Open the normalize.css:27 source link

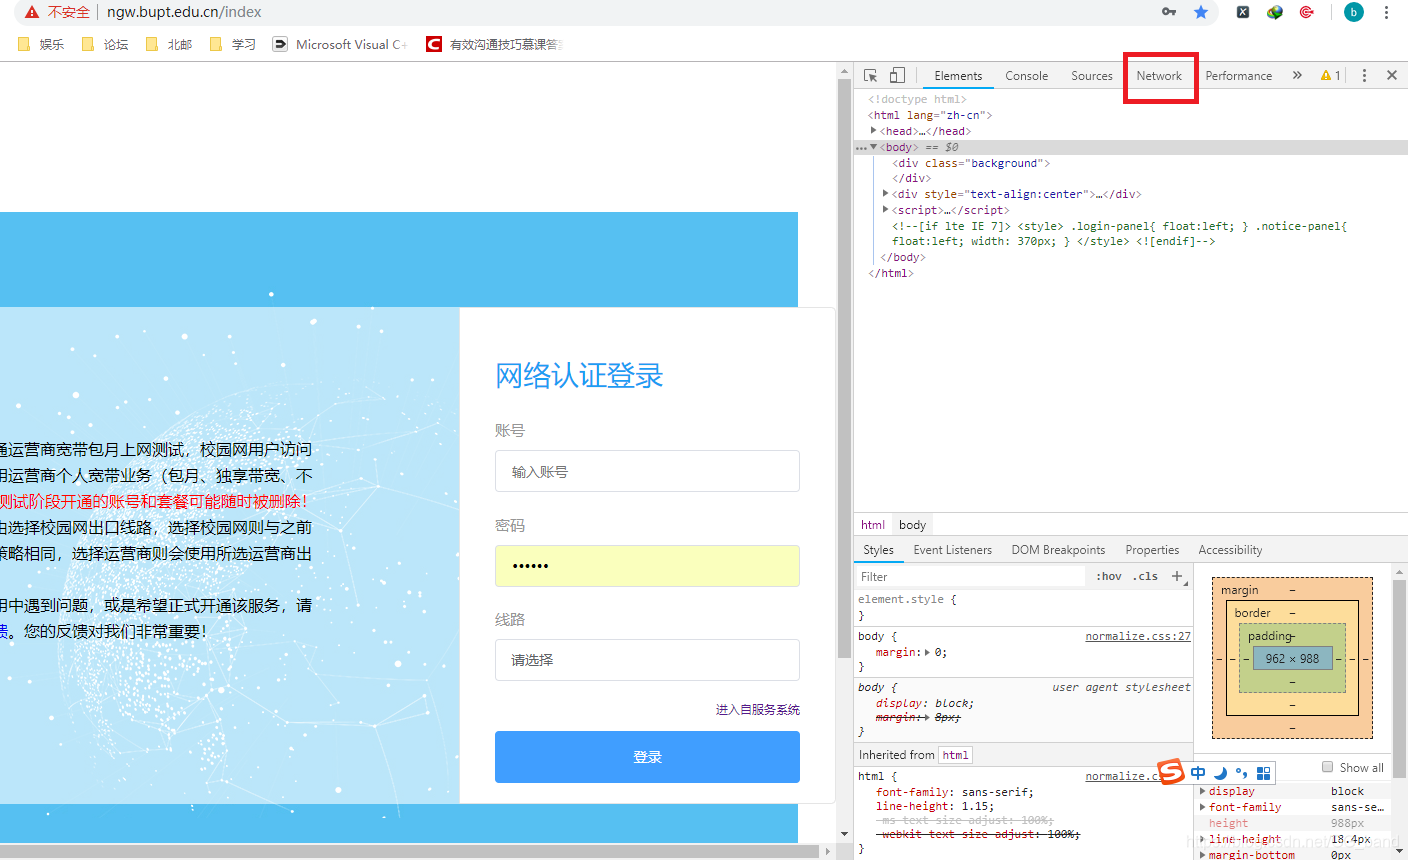click(x=1138, y=636)
